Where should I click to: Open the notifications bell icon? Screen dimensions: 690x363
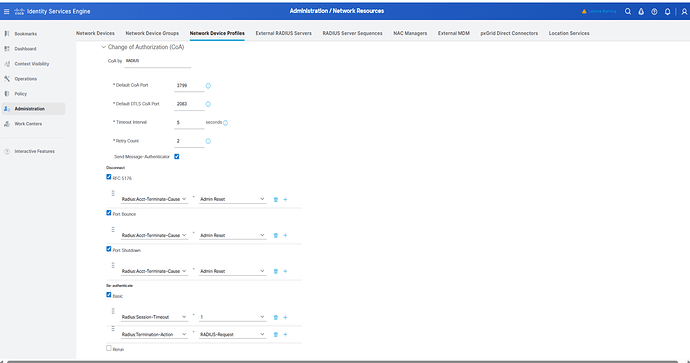(x=668, y=12)
